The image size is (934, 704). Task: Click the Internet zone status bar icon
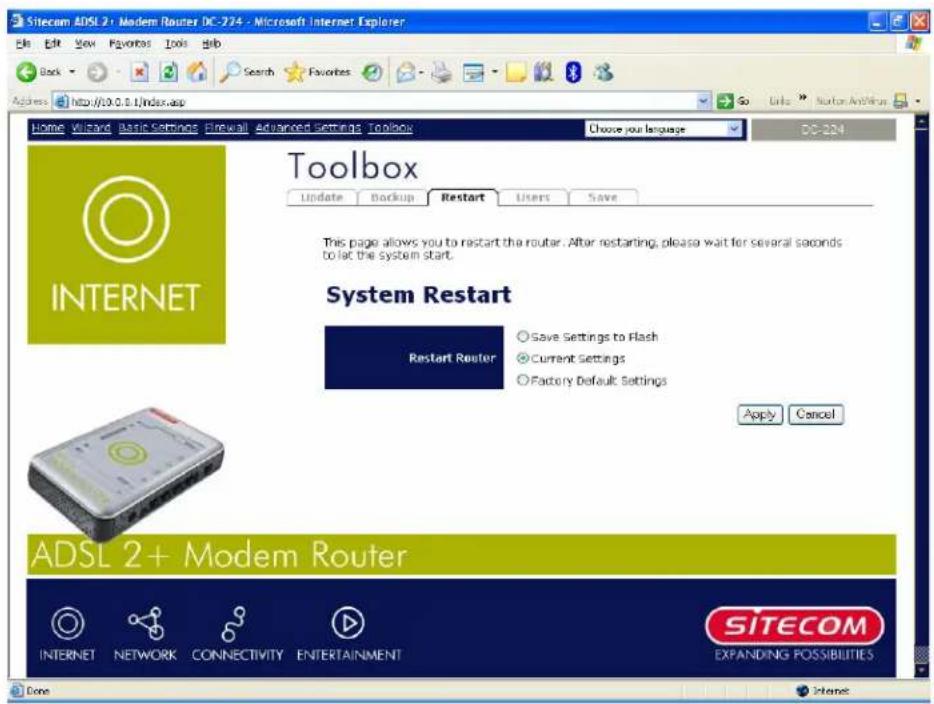pyautogui.click(x=802, y=690)
